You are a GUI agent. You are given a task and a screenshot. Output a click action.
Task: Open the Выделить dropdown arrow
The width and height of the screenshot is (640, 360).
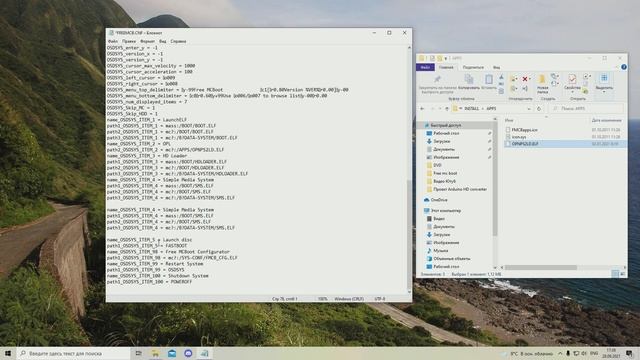click(x=604, y=92)
